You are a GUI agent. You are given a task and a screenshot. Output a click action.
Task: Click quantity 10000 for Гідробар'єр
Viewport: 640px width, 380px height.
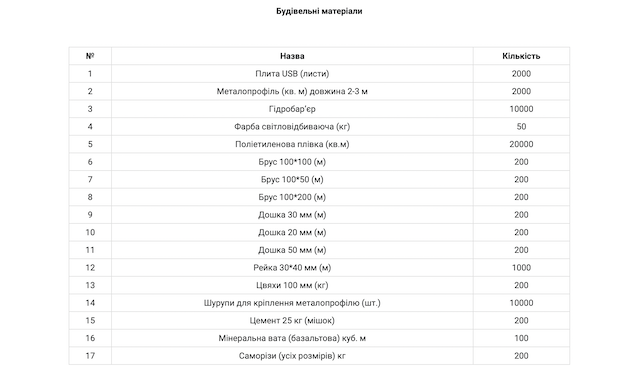[x=521, y=109]
